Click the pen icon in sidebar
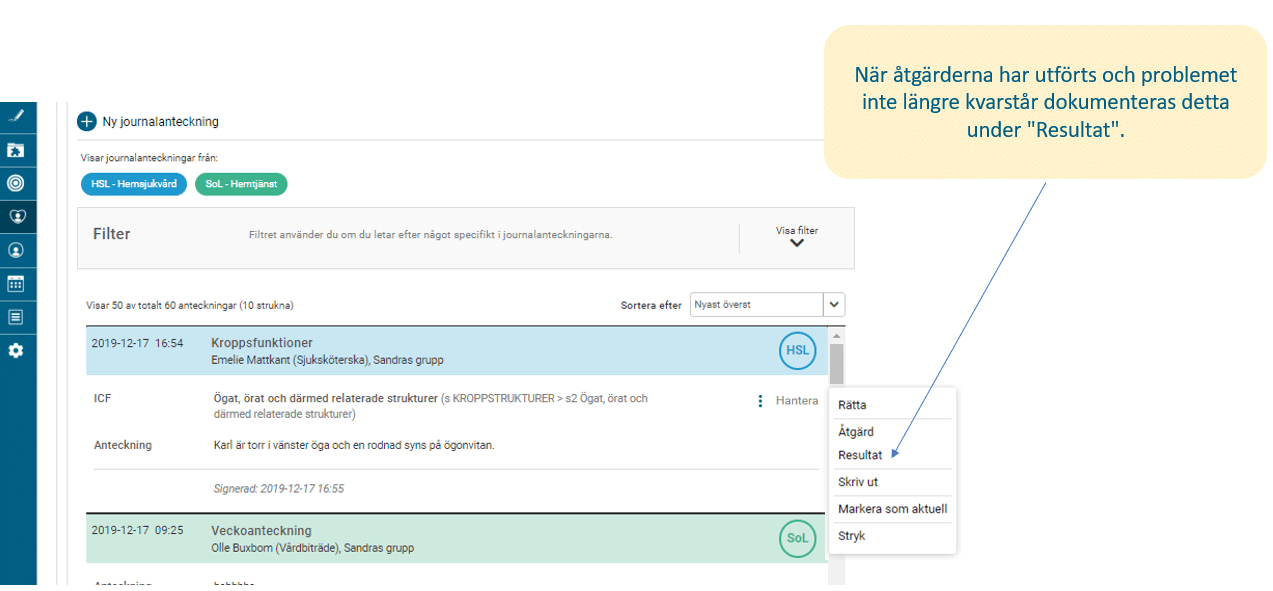 tap(16, 116)
